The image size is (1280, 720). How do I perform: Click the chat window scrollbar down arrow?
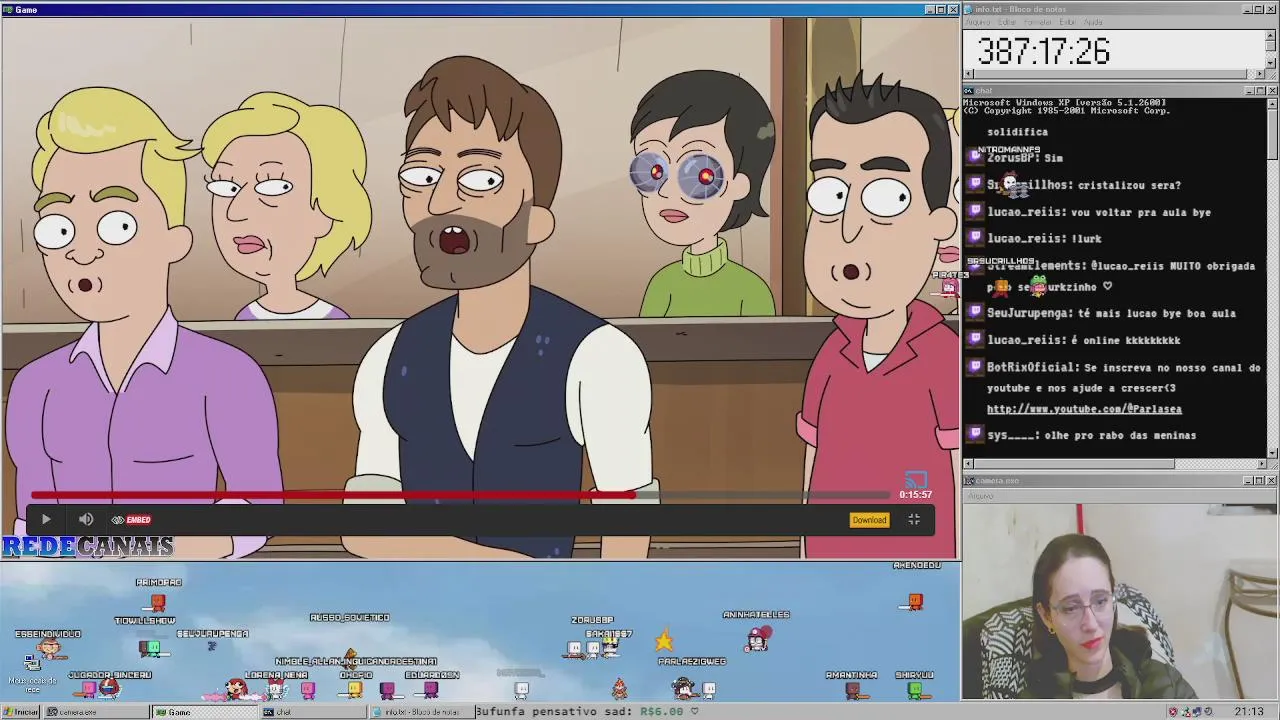tap(1271, 452)
